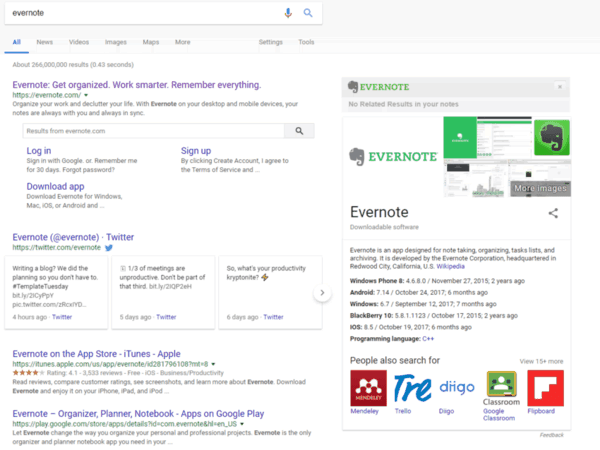600x450 pixels.
Task: Expand dropdown arrow next to evernote.com URL
Action: click(86, 95)
